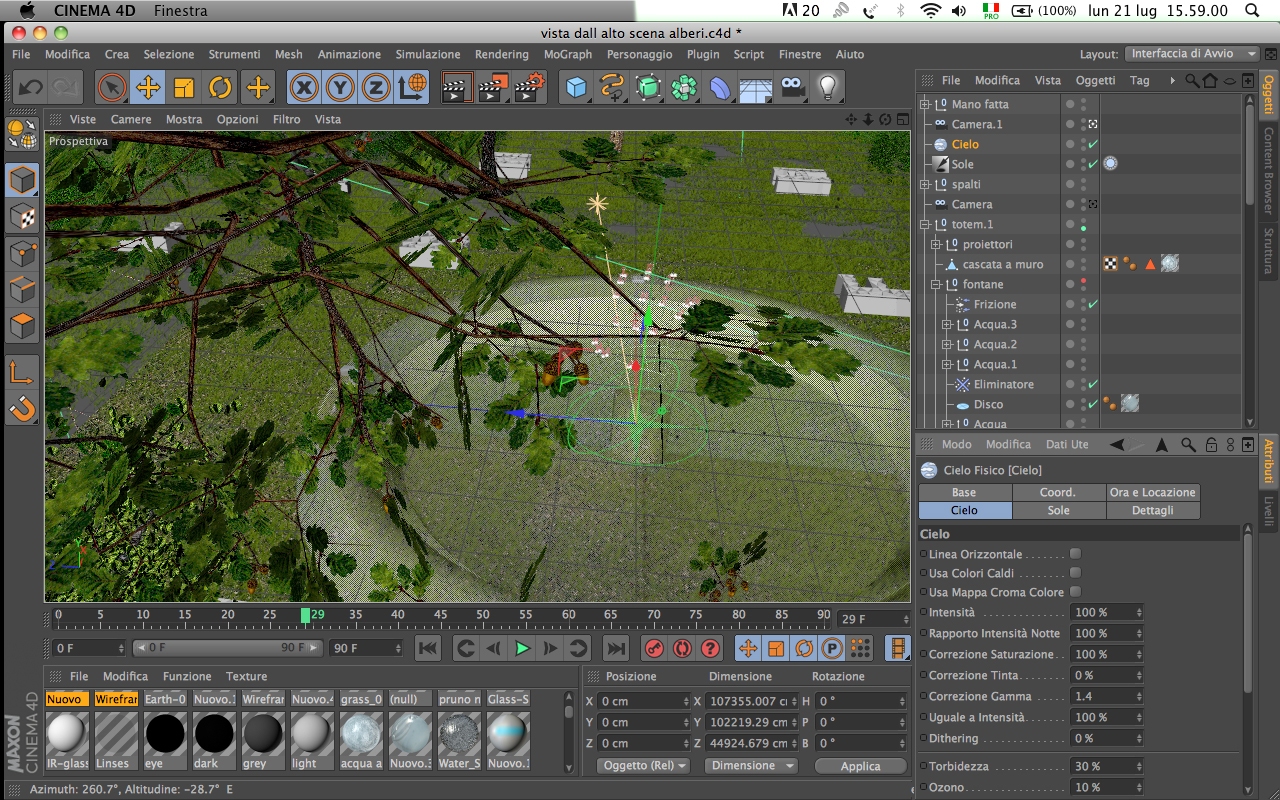1280x800 pixels.
Task: Click the Camera object toolbar icon
Action: click(x=793, y=88)
